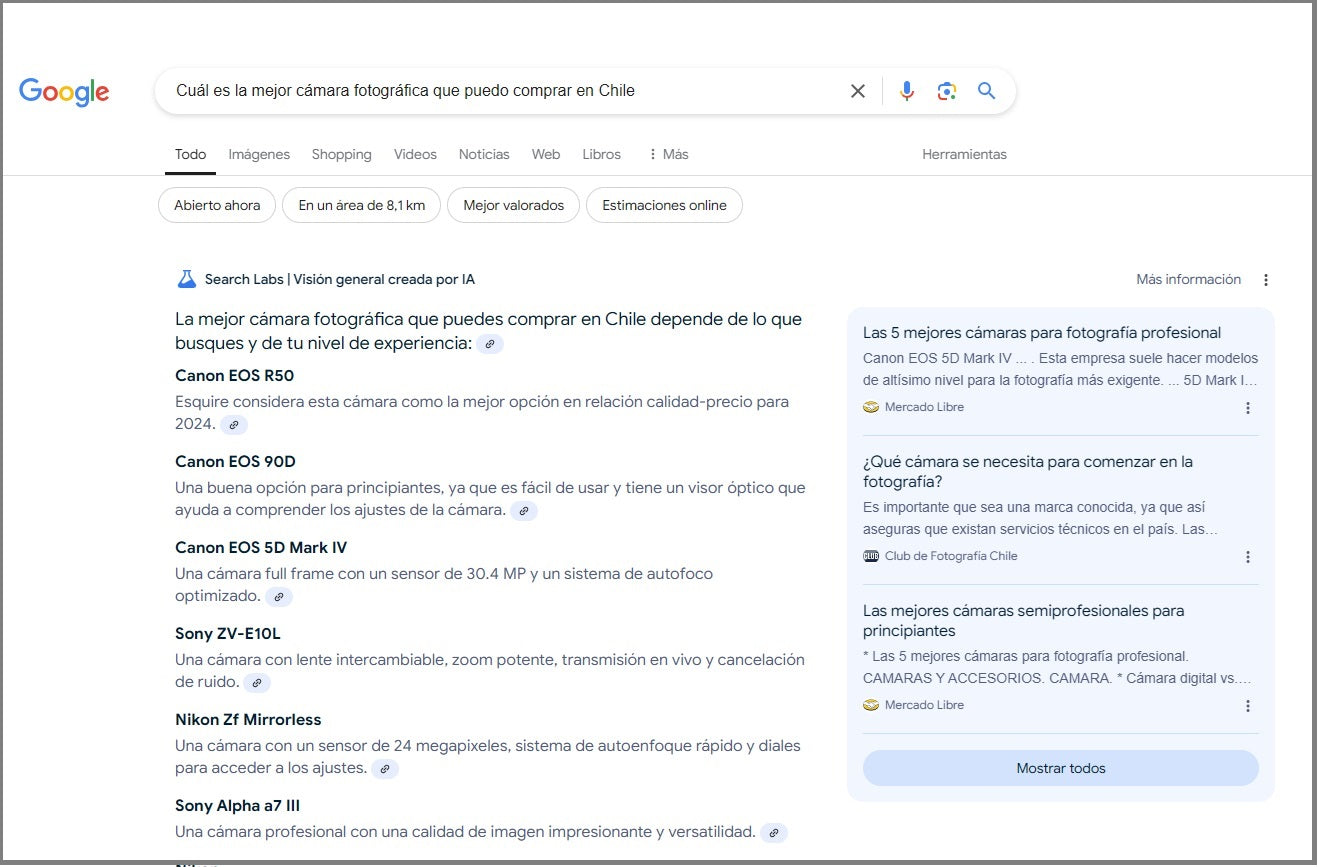Open source link icon after intro paragraph
Screen dimensions: 1318x867
[x=490, y=344]
